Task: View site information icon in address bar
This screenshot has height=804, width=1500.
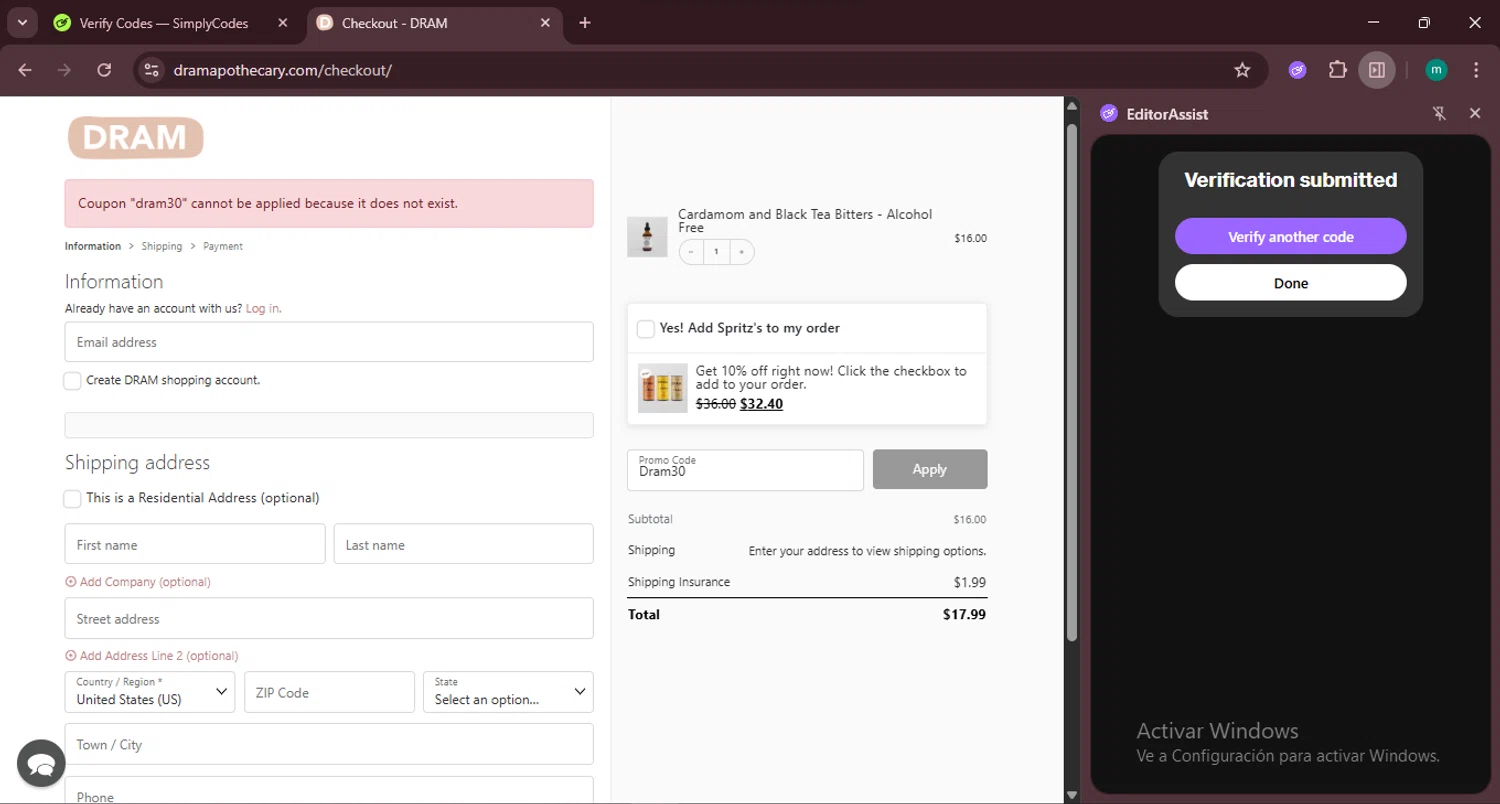Action: (x=151, y=70)
